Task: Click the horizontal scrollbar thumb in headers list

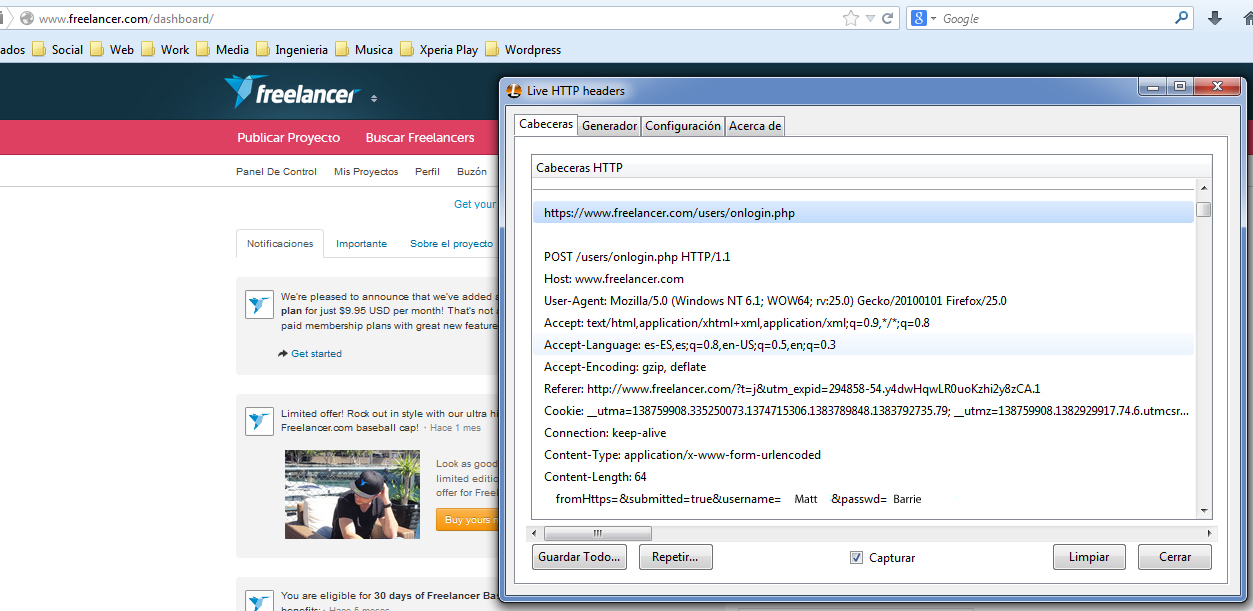Action: pos(598,533)
